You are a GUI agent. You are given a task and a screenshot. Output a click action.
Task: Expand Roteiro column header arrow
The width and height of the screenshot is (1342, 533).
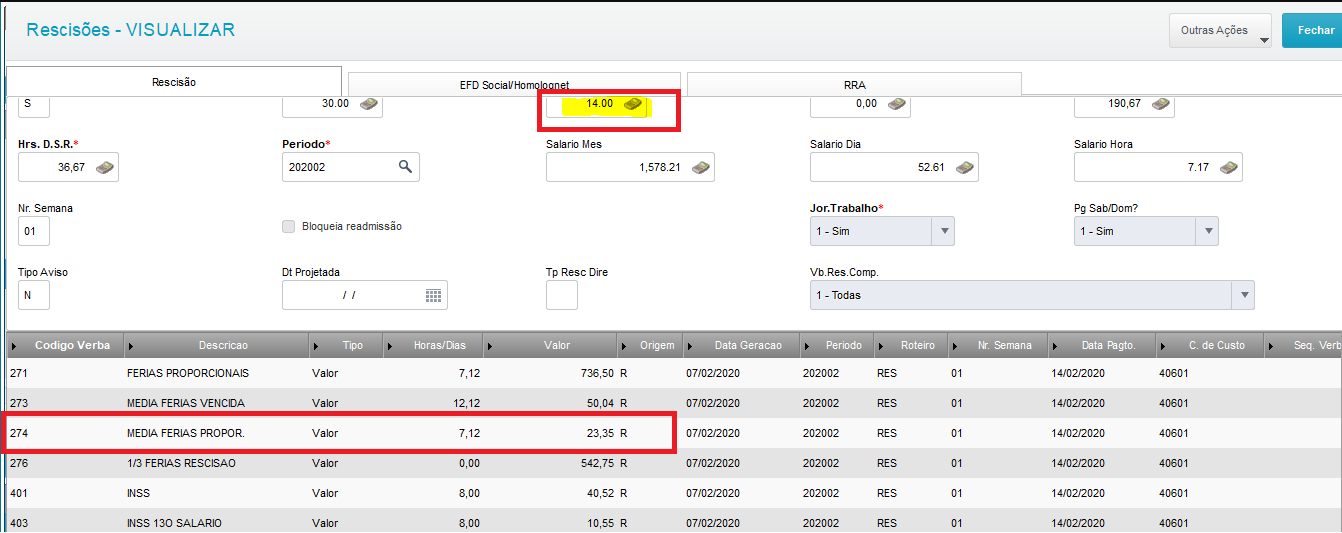point(882,346)
